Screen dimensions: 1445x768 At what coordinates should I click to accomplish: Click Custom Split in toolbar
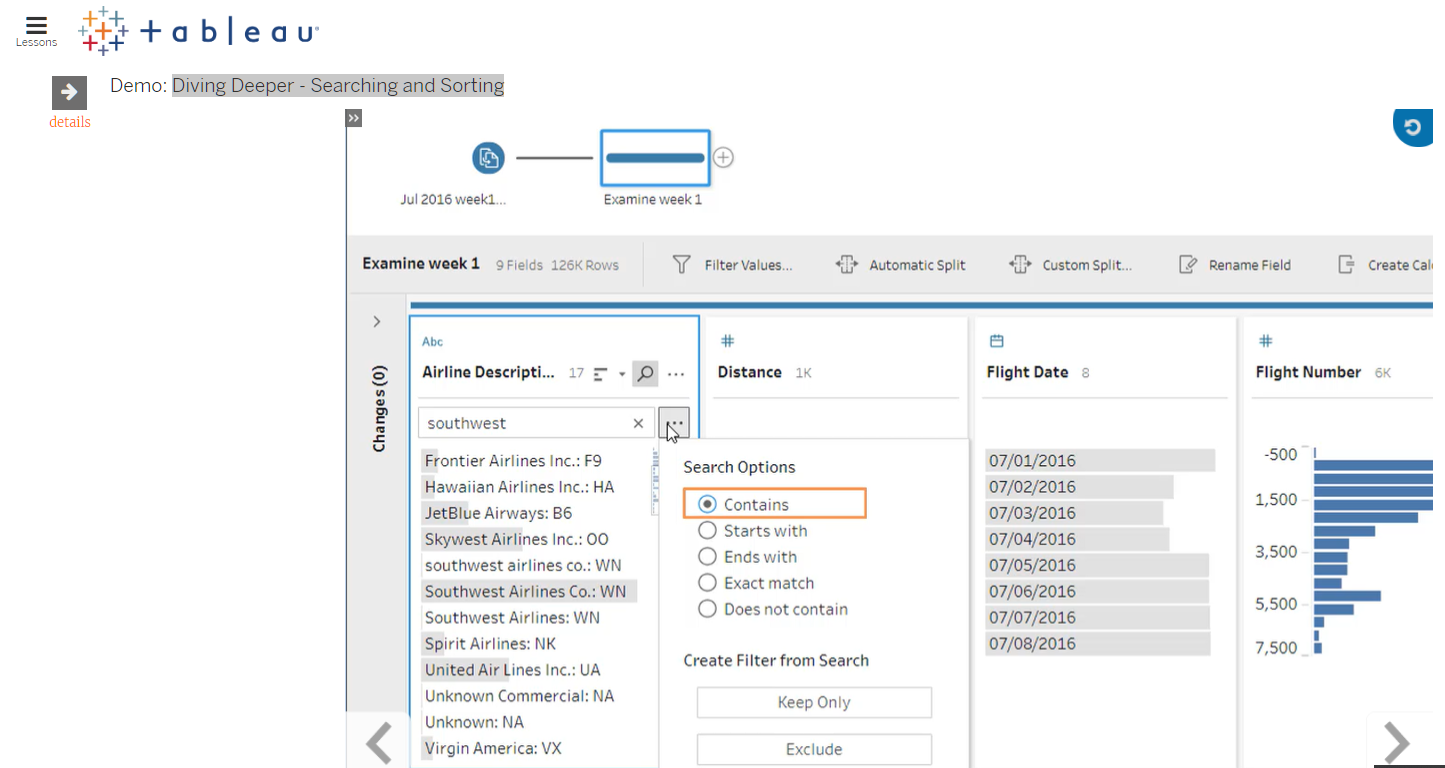point(1071,265)
